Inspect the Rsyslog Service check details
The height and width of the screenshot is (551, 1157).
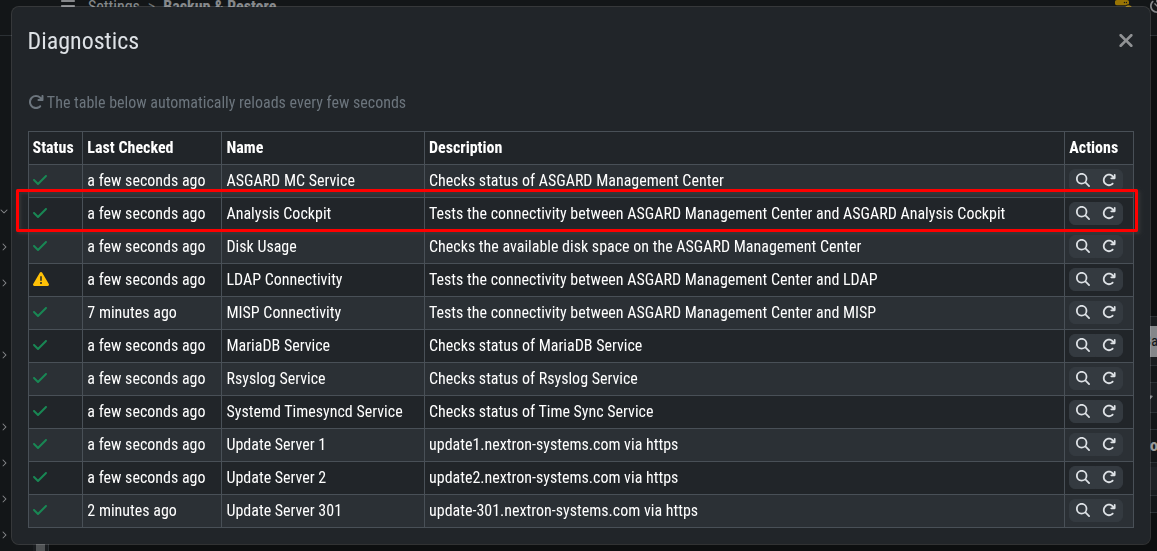(1082, 378)
